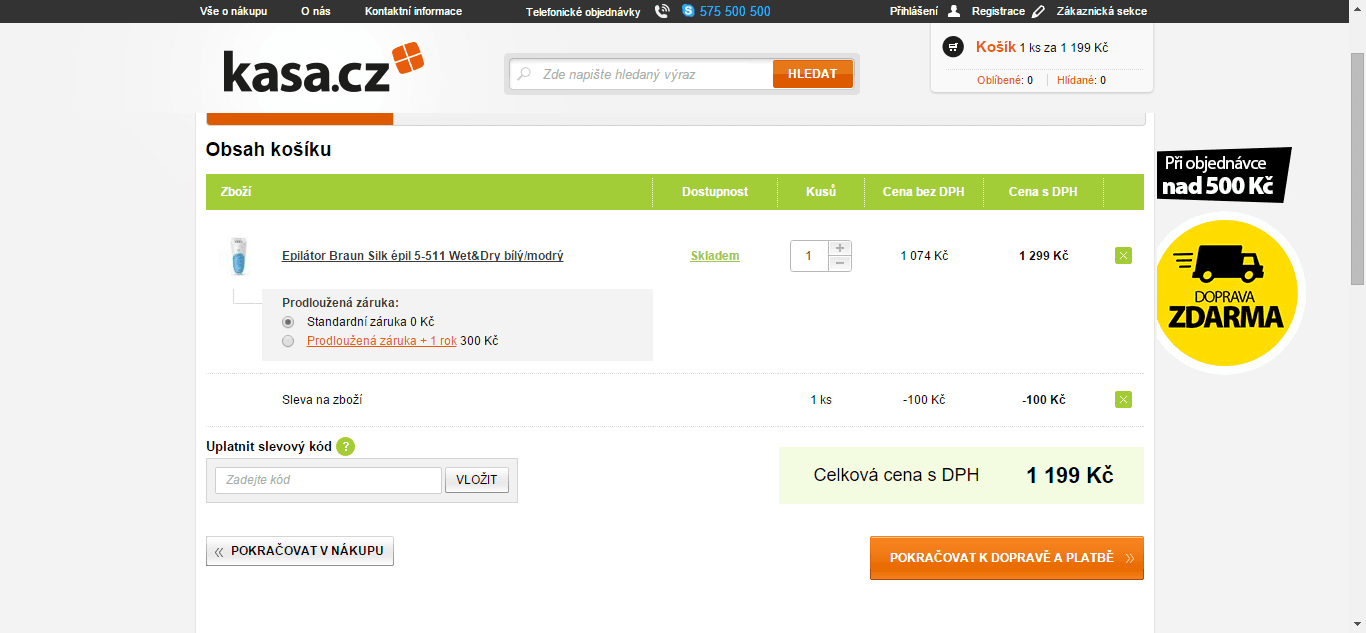Open the cart via black basket icon
Viewport: 1366px width, 633px height.
click(954, 47)
